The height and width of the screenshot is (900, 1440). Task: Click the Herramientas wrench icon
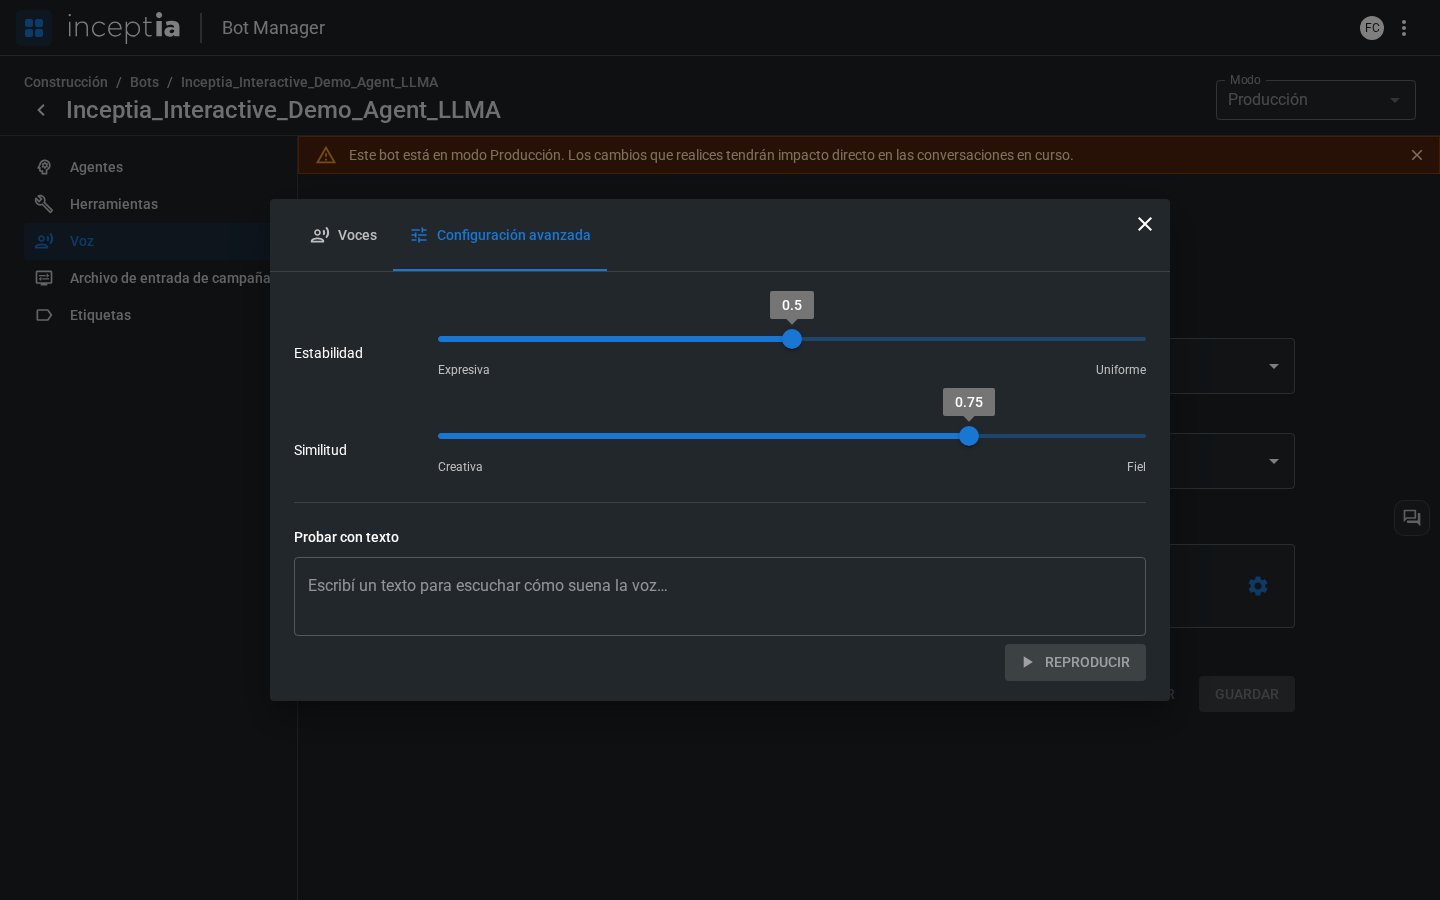tap(44, 204)
